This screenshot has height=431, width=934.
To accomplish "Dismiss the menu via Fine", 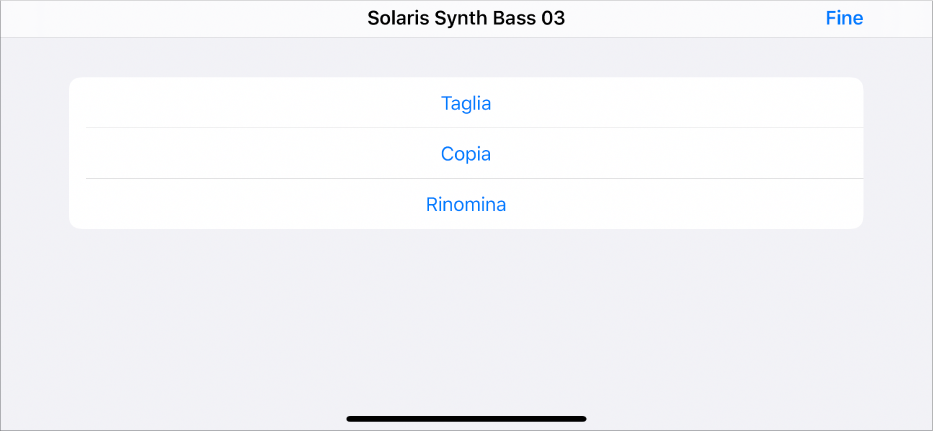I will point(844,18).
